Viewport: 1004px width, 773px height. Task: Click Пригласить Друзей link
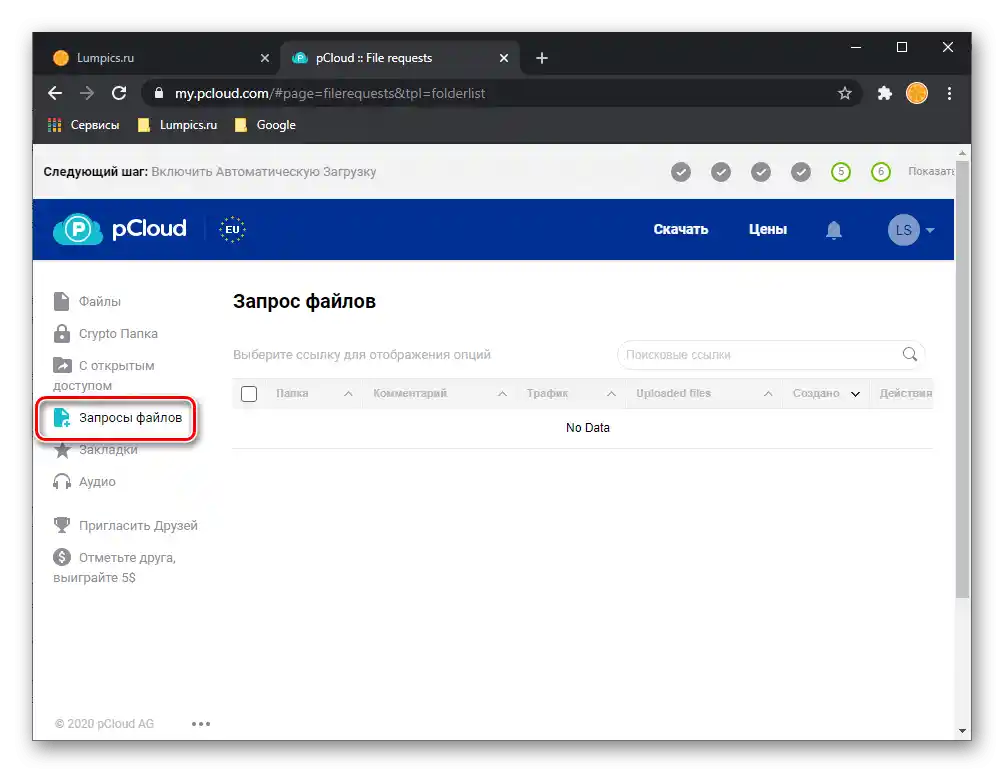pyautogui.click(x=126, y=525)
